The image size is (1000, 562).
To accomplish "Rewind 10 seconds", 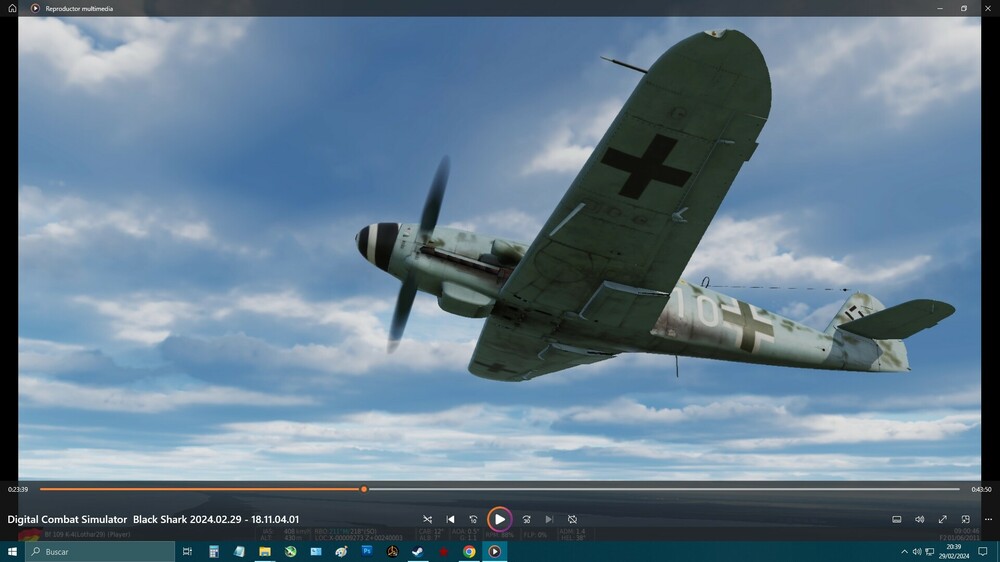I will (x=473, y=520).
